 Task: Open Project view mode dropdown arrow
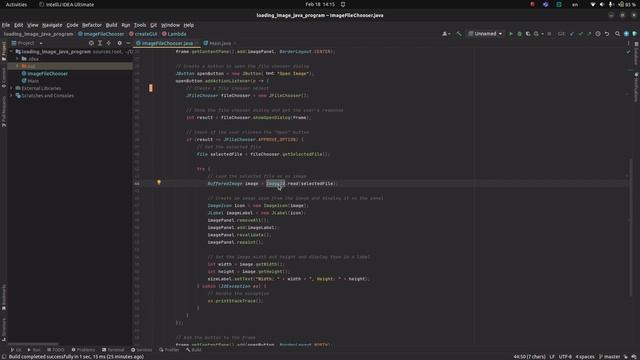[x=41, y=43]
